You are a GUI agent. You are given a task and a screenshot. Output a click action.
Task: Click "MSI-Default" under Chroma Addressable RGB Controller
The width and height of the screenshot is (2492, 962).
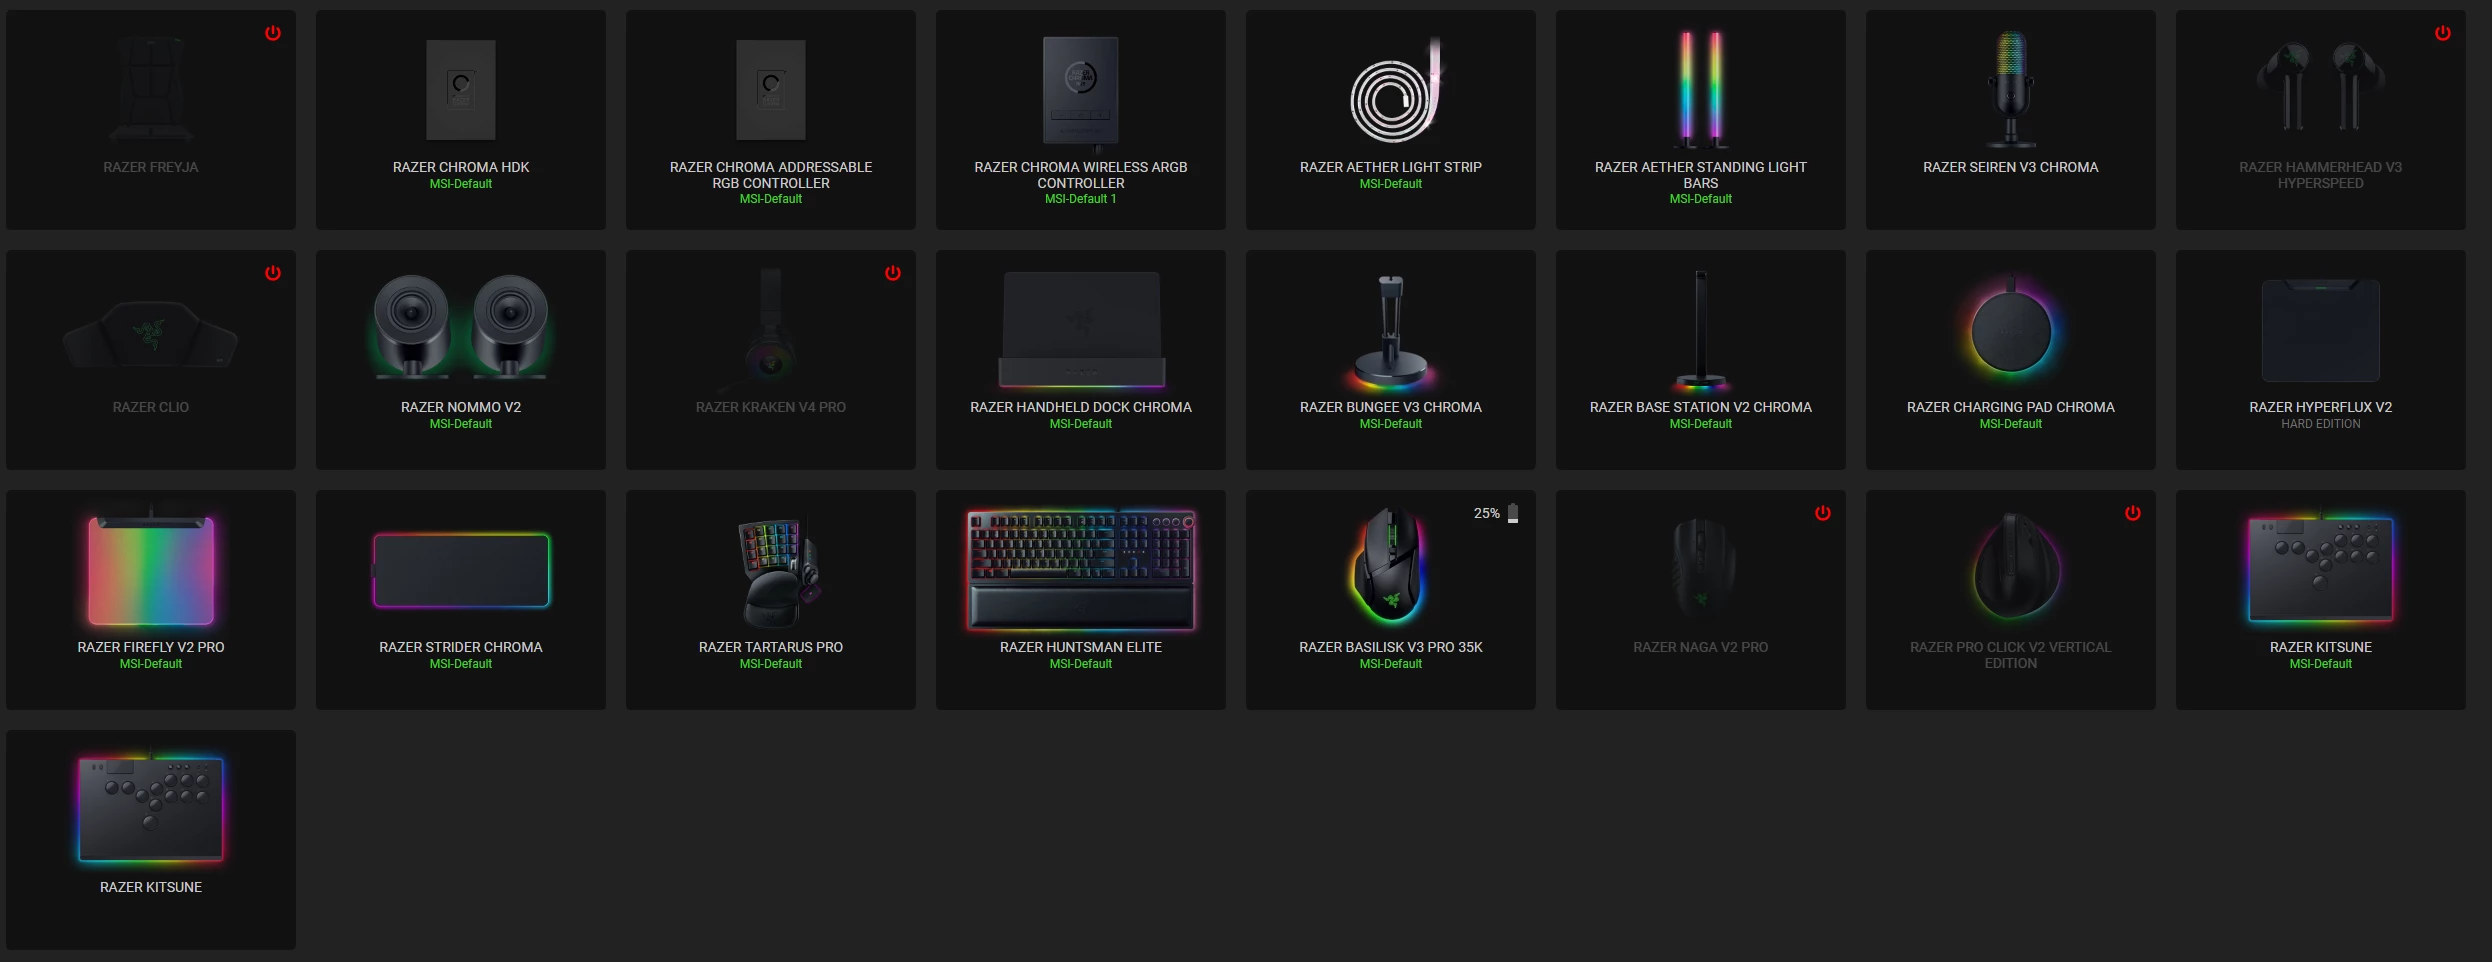771,199
